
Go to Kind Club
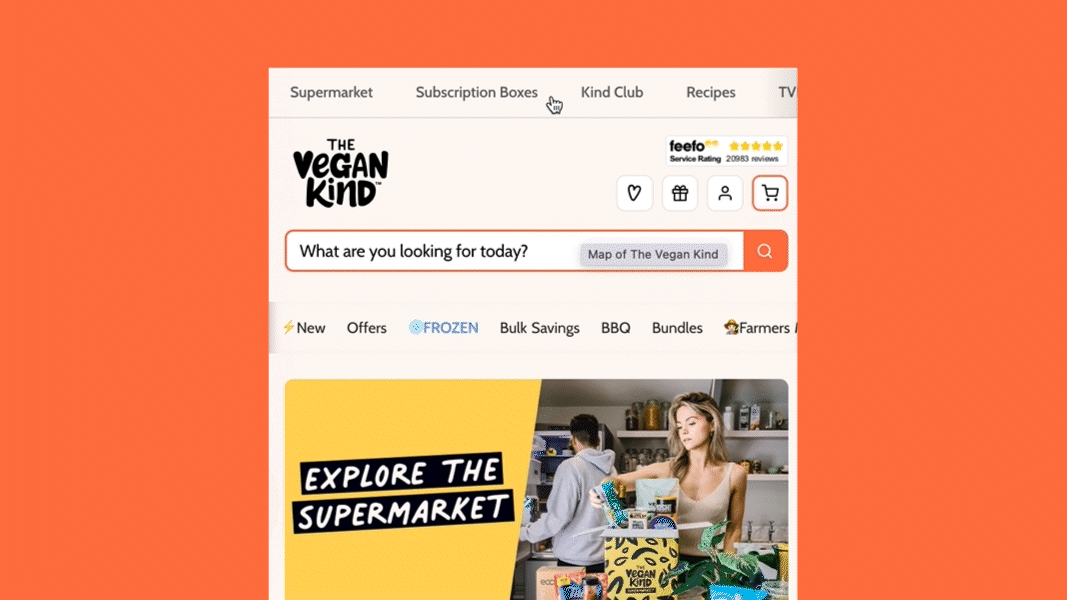coord(612,93)
